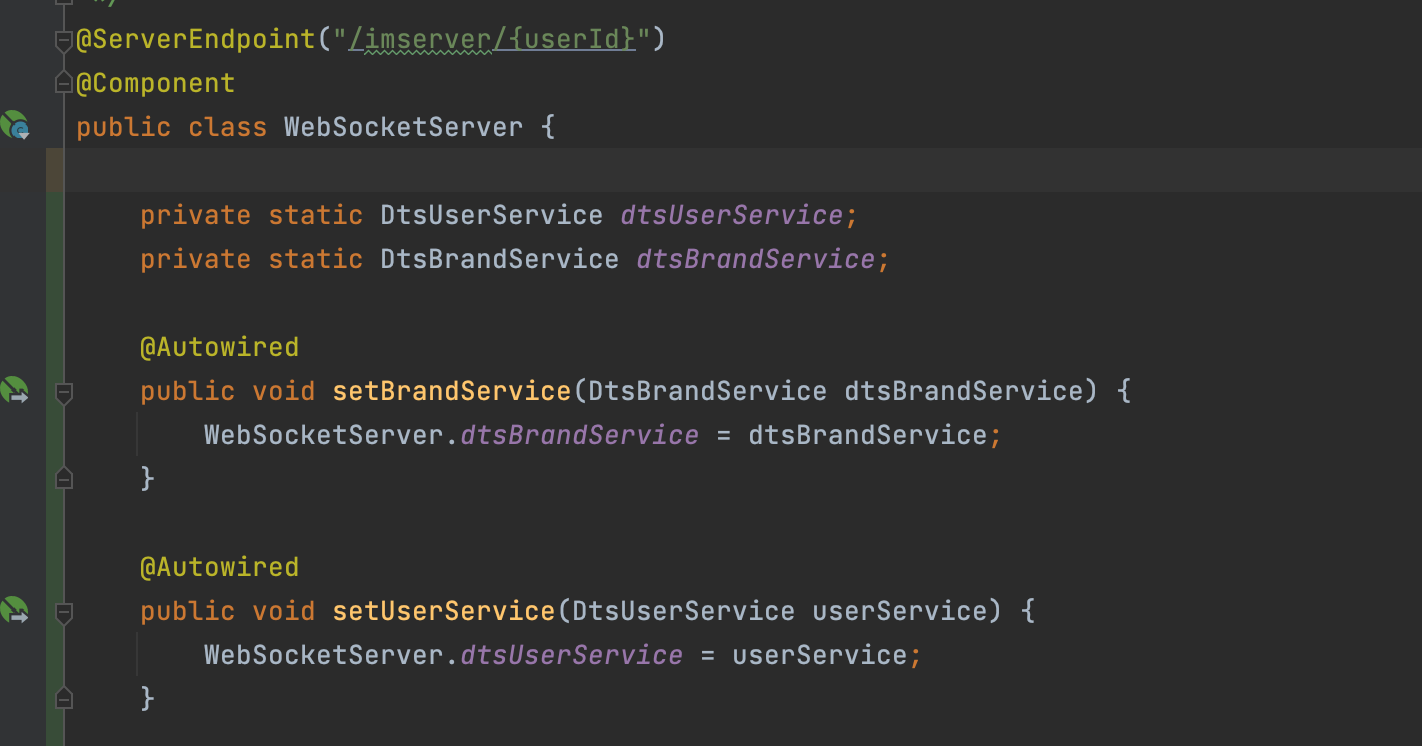Viewport: 1422px width, 746px height.
Task: Click the @ServerEndpoint annotation
Action: pos(196,39)
